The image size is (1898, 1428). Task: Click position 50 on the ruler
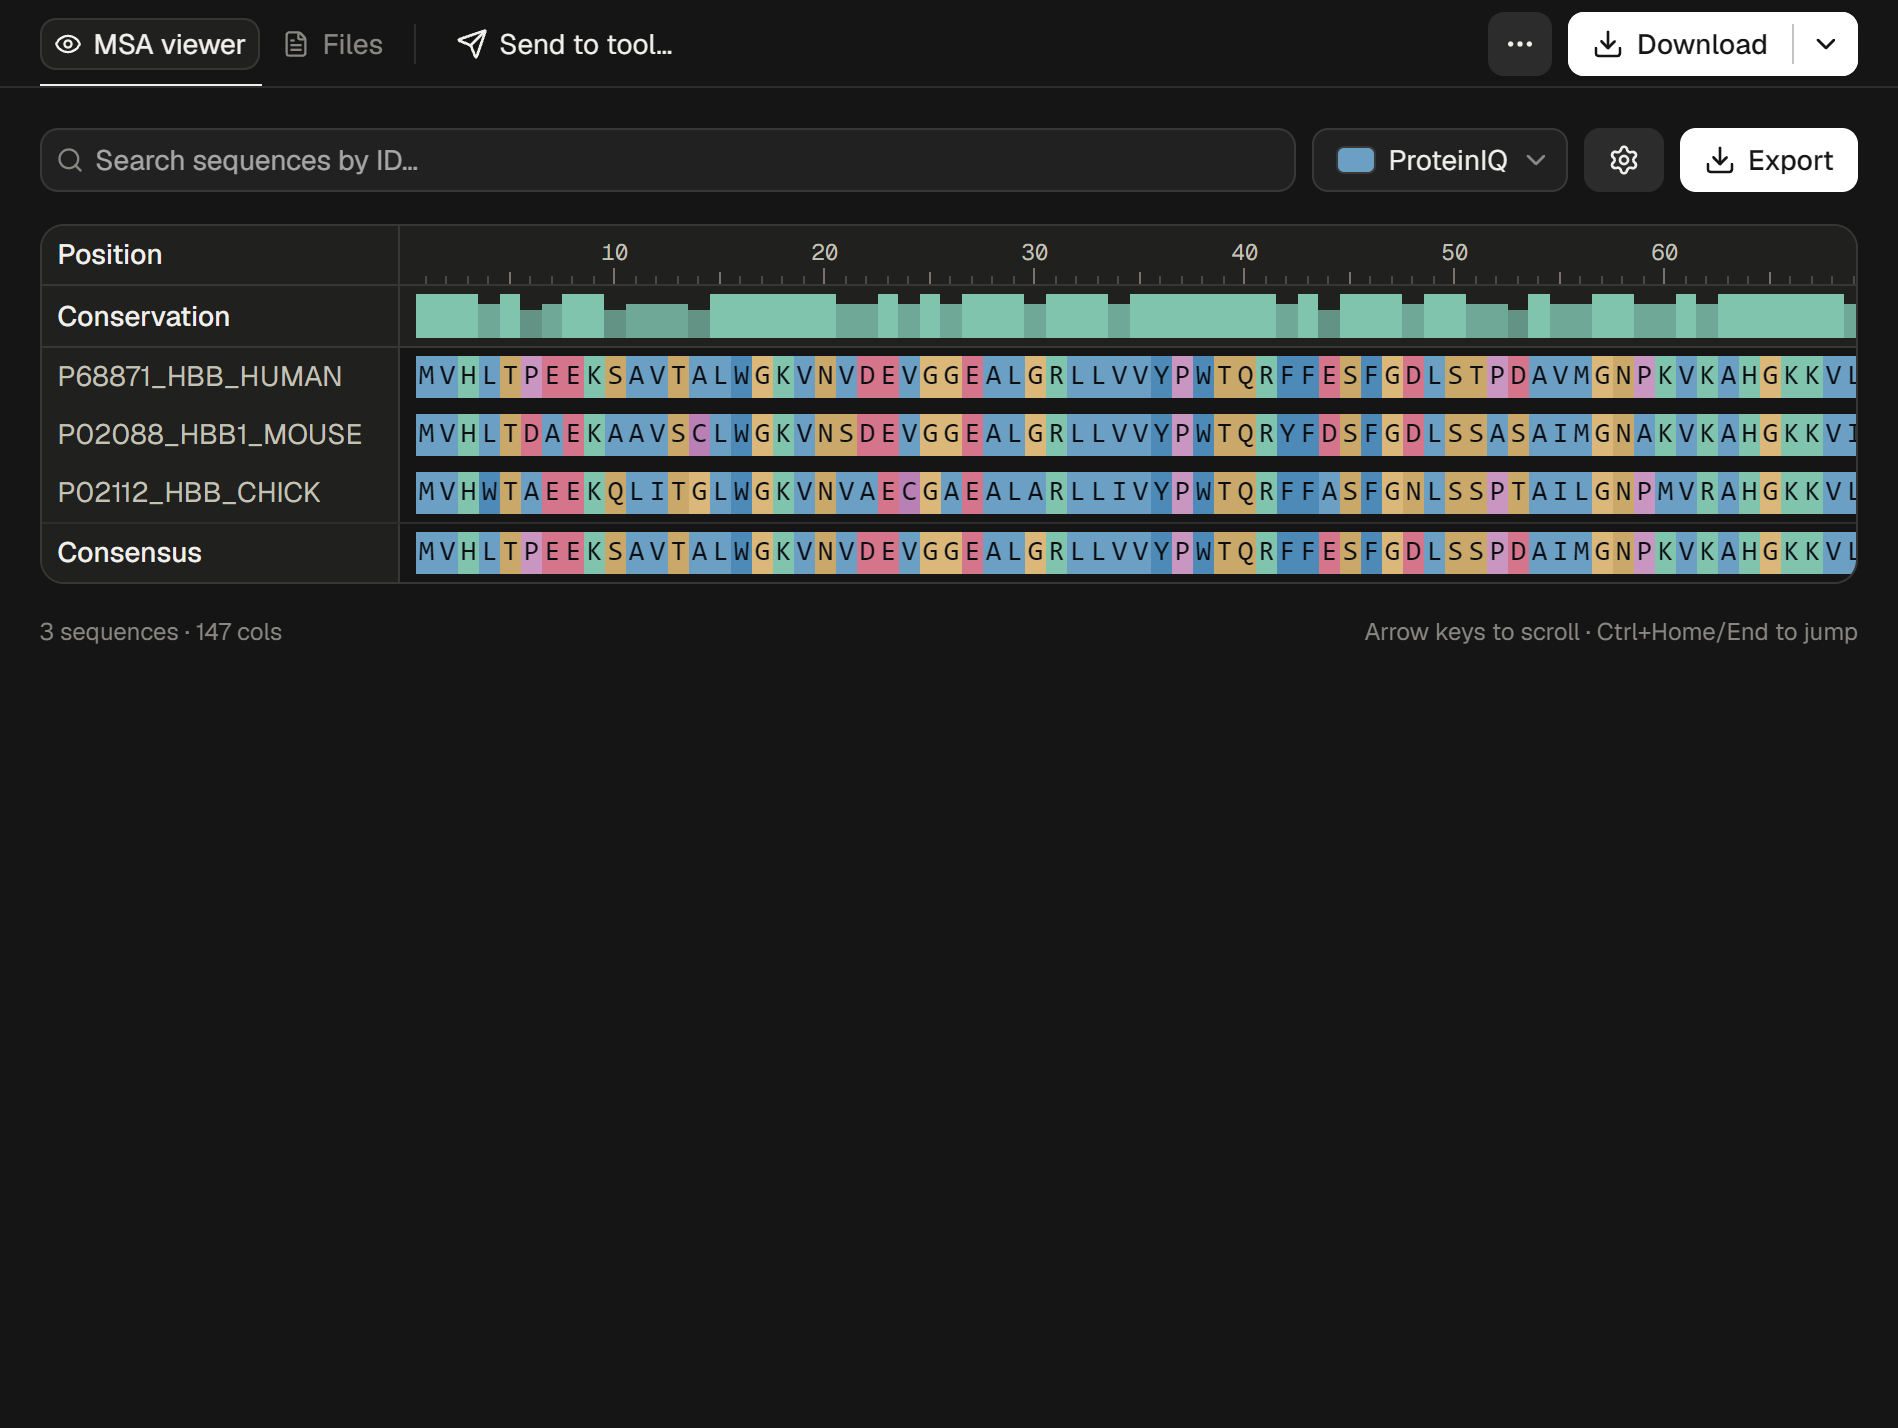click(1454, 253)
